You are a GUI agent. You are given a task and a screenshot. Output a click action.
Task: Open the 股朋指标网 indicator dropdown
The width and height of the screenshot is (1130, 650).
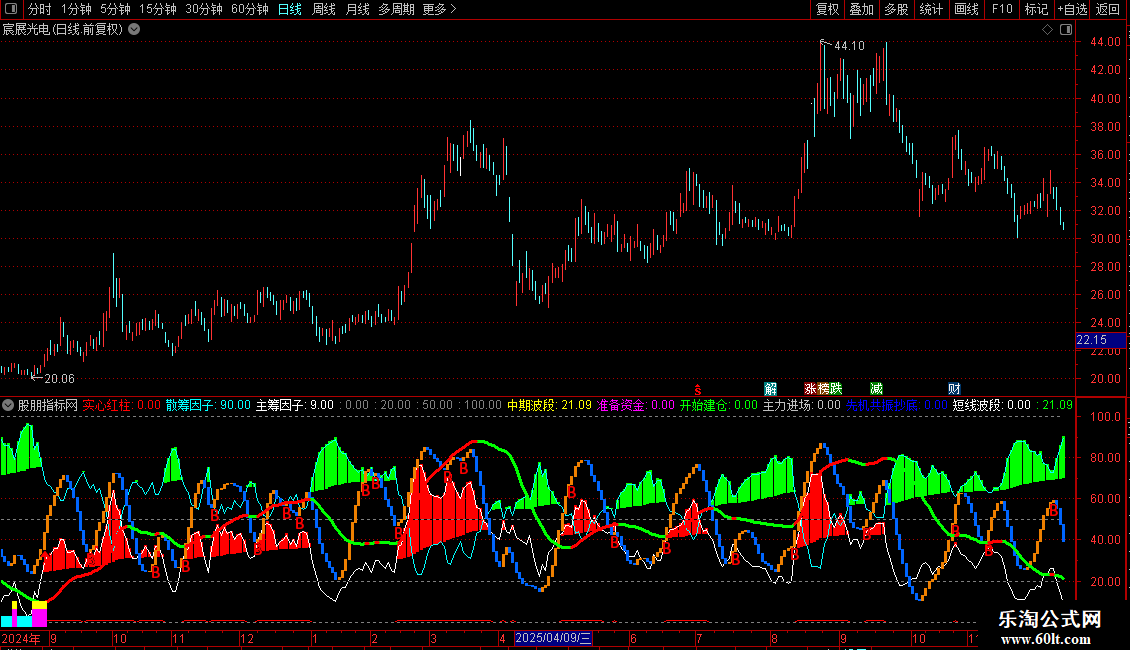[8, 406]
